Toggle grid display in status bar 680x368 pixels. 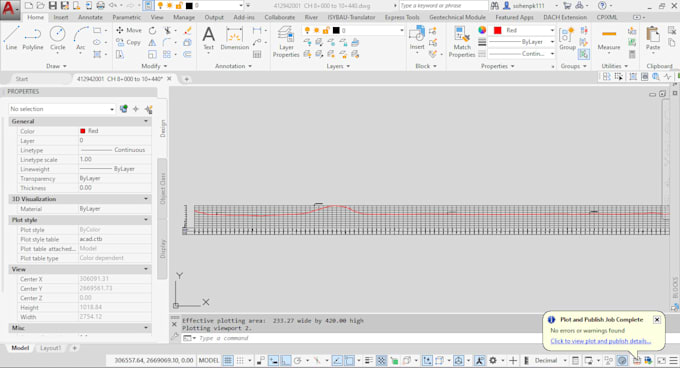[228, 360]
